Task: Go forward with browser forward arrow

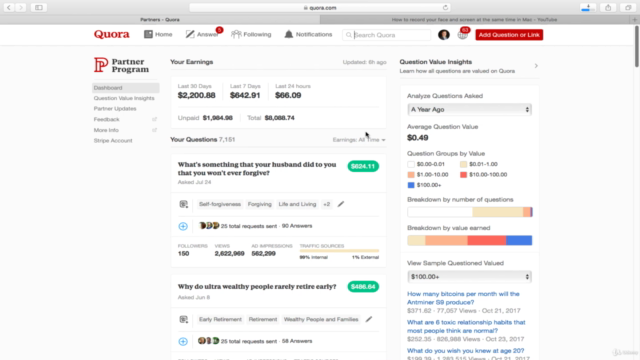Action: (x=21, y=7)
